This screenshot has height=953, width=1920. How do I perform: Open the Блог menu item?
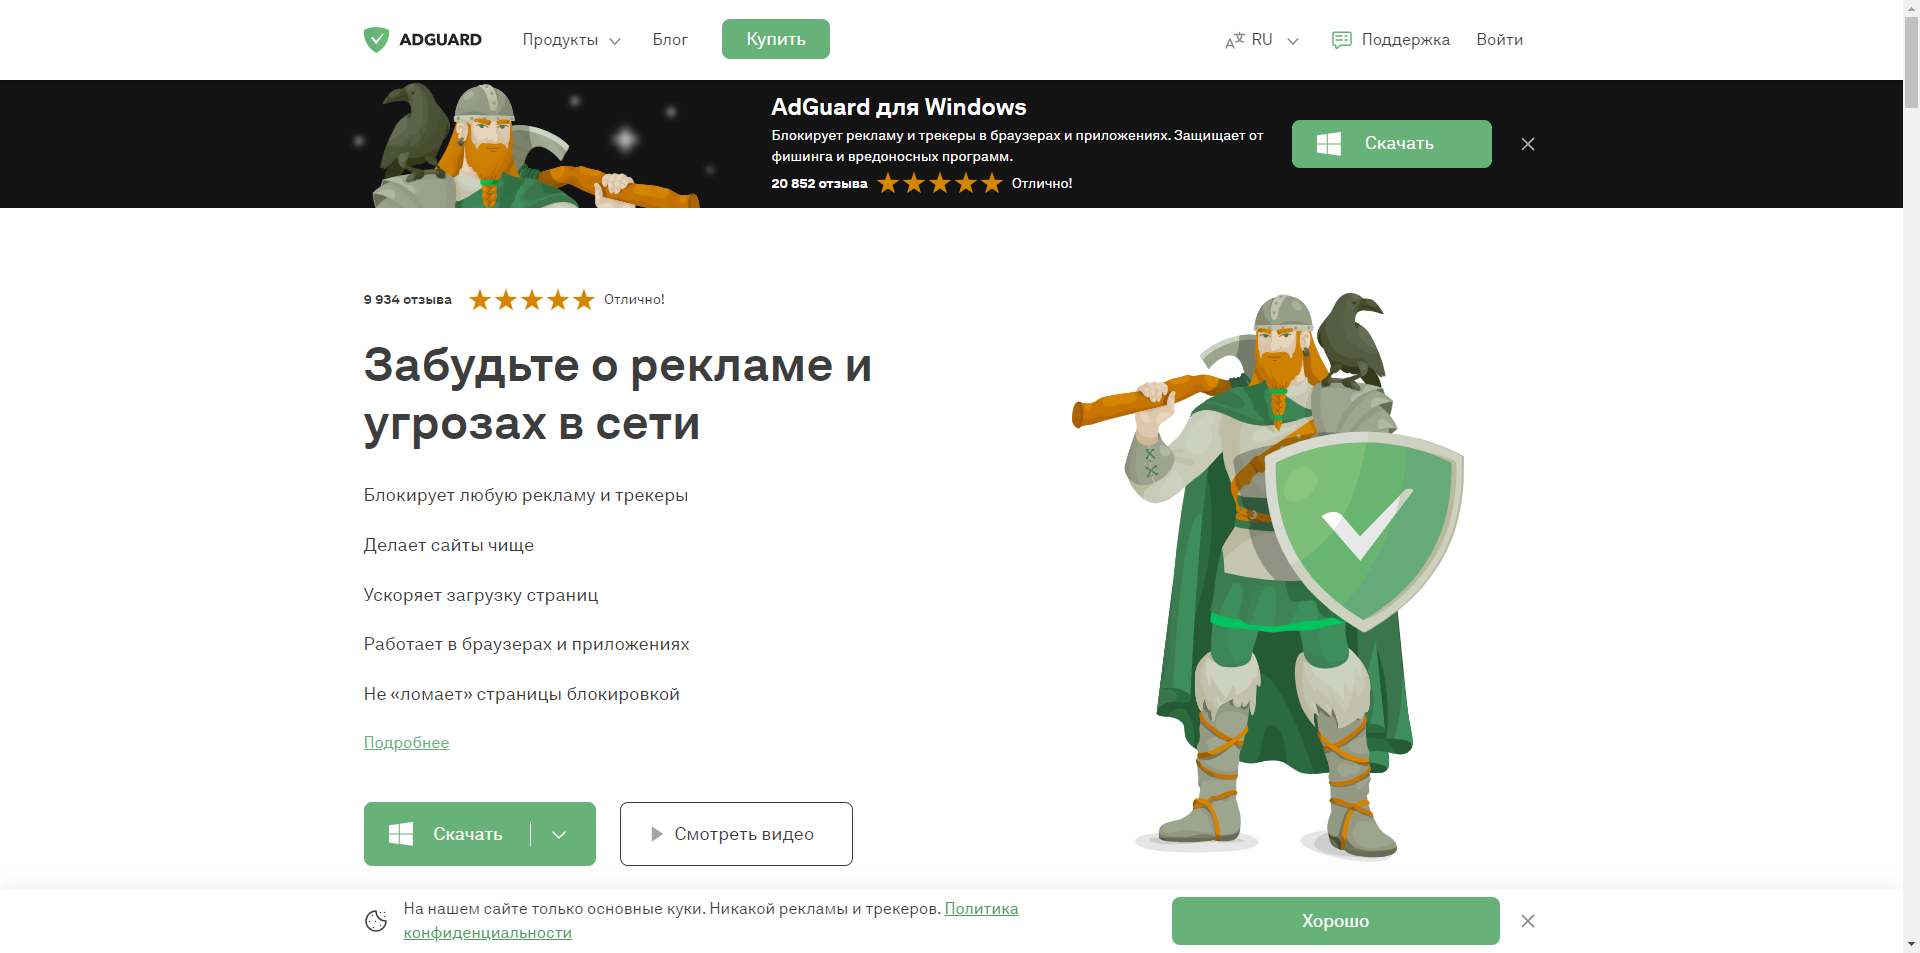pos(670,40)
